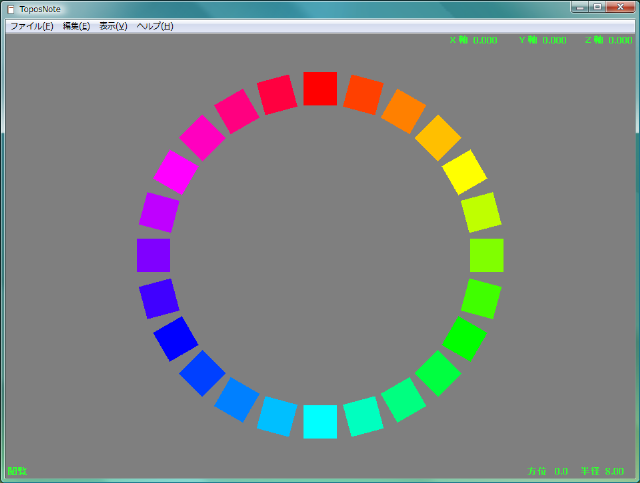
Task: Click the Z軸 0.000 readout
Action: tap(609, 40)
